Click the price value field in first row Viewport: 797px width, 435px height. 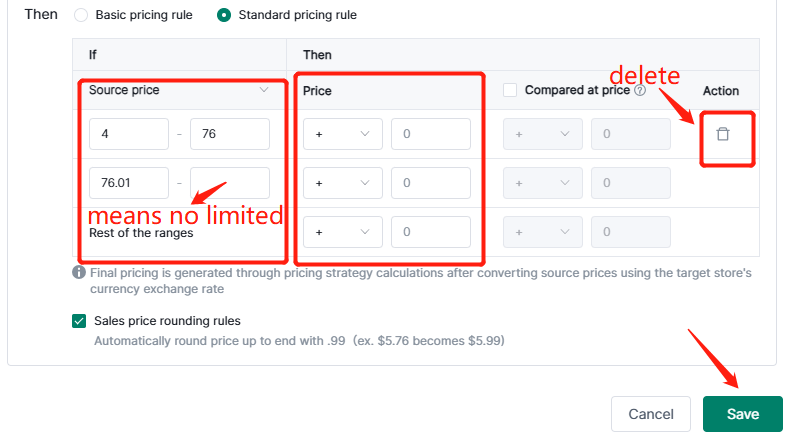(x=431, y=134)
